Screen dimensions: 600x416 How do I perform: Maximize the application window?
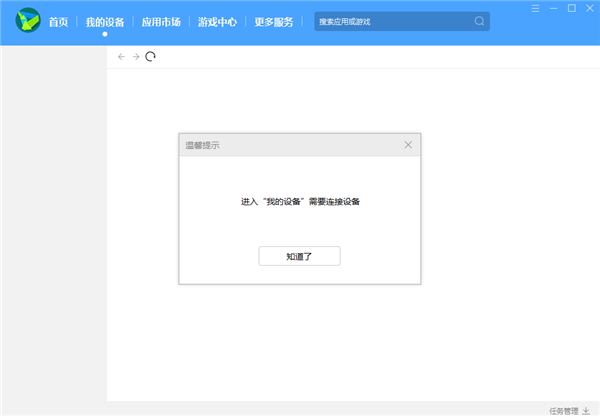point(572,8)
